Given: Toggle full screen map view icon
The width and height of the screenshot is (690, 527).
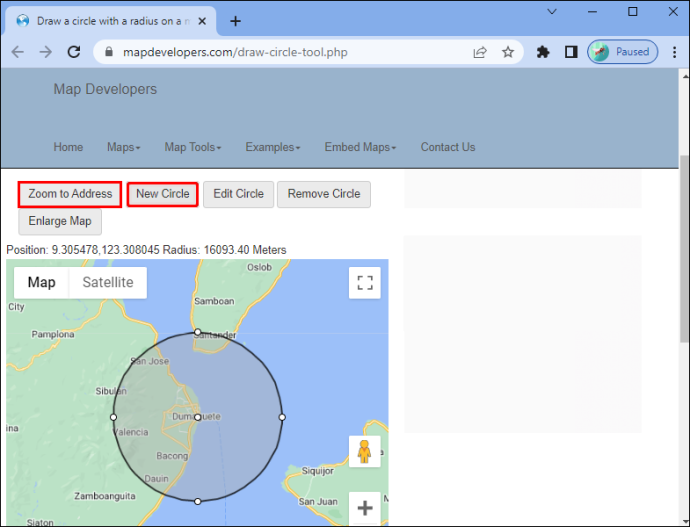Looking at the screenshot, I should [x=365, y=283].
